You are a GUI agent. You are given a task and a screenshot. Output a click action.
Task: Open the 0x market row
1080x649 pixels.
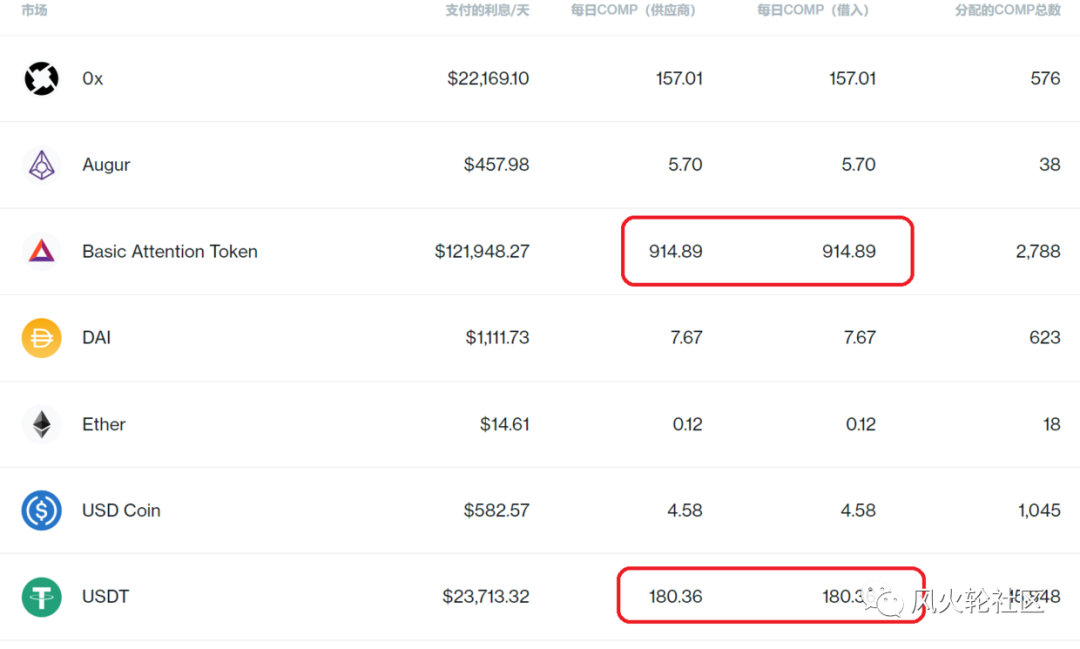coord(93,78)
